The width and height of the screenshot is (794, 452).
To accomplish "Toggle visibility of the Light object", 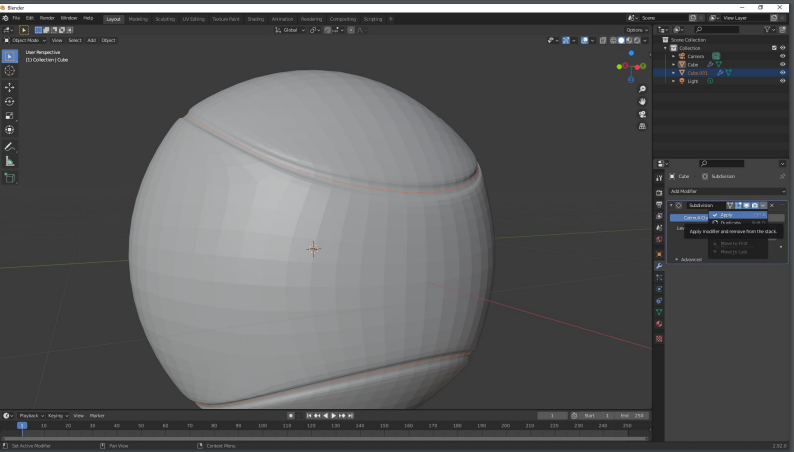I will pyautogui.click(x=782, y=81).
